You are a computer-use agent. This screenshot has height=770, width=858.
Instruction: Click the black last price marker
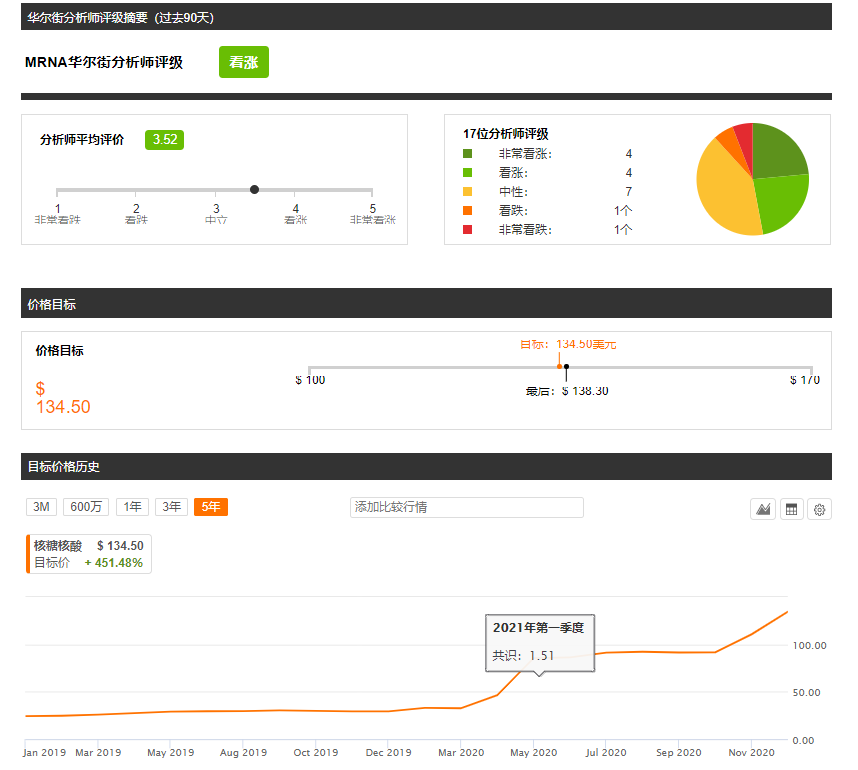566,367
